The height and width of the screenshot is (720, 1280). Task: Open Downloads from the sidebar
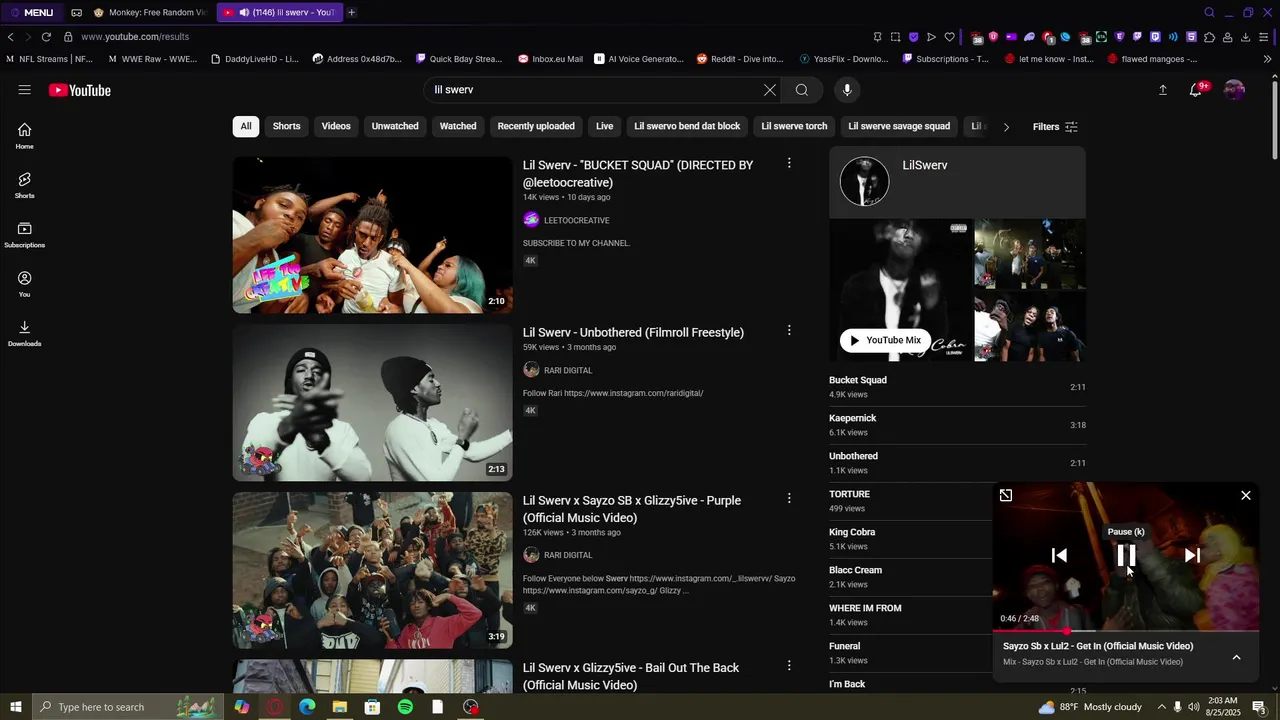[24, 333]
